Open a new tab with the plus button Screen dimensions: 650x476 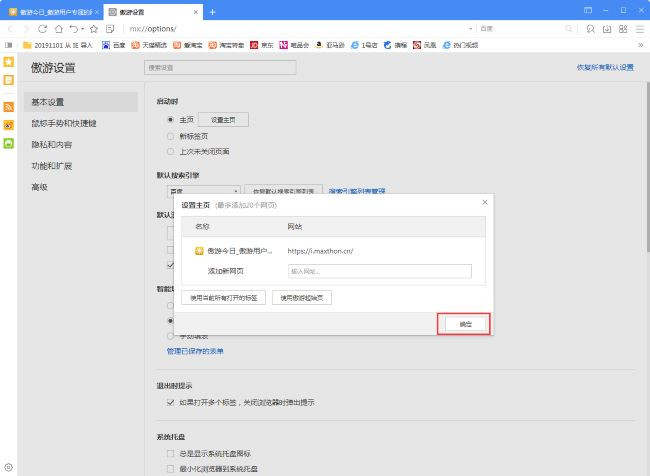[212, 11]
